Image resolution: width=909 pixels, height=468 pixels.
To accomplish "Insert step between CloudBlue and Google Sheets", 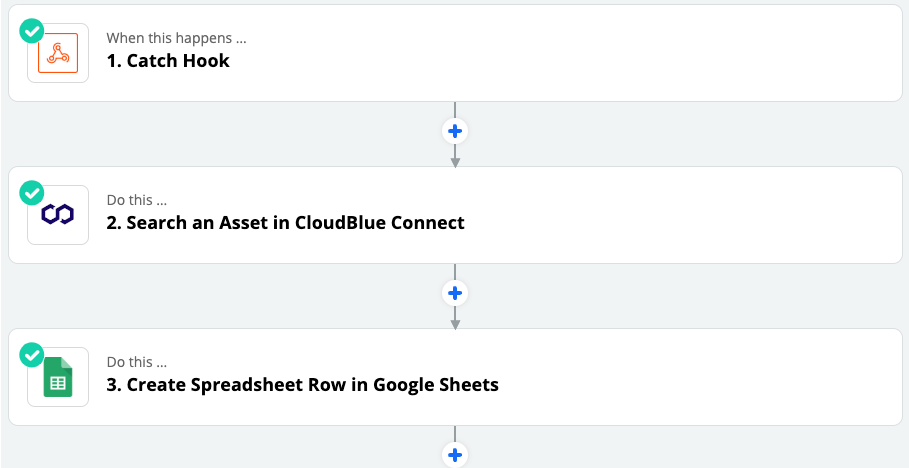I will click(x=455, y=293).
